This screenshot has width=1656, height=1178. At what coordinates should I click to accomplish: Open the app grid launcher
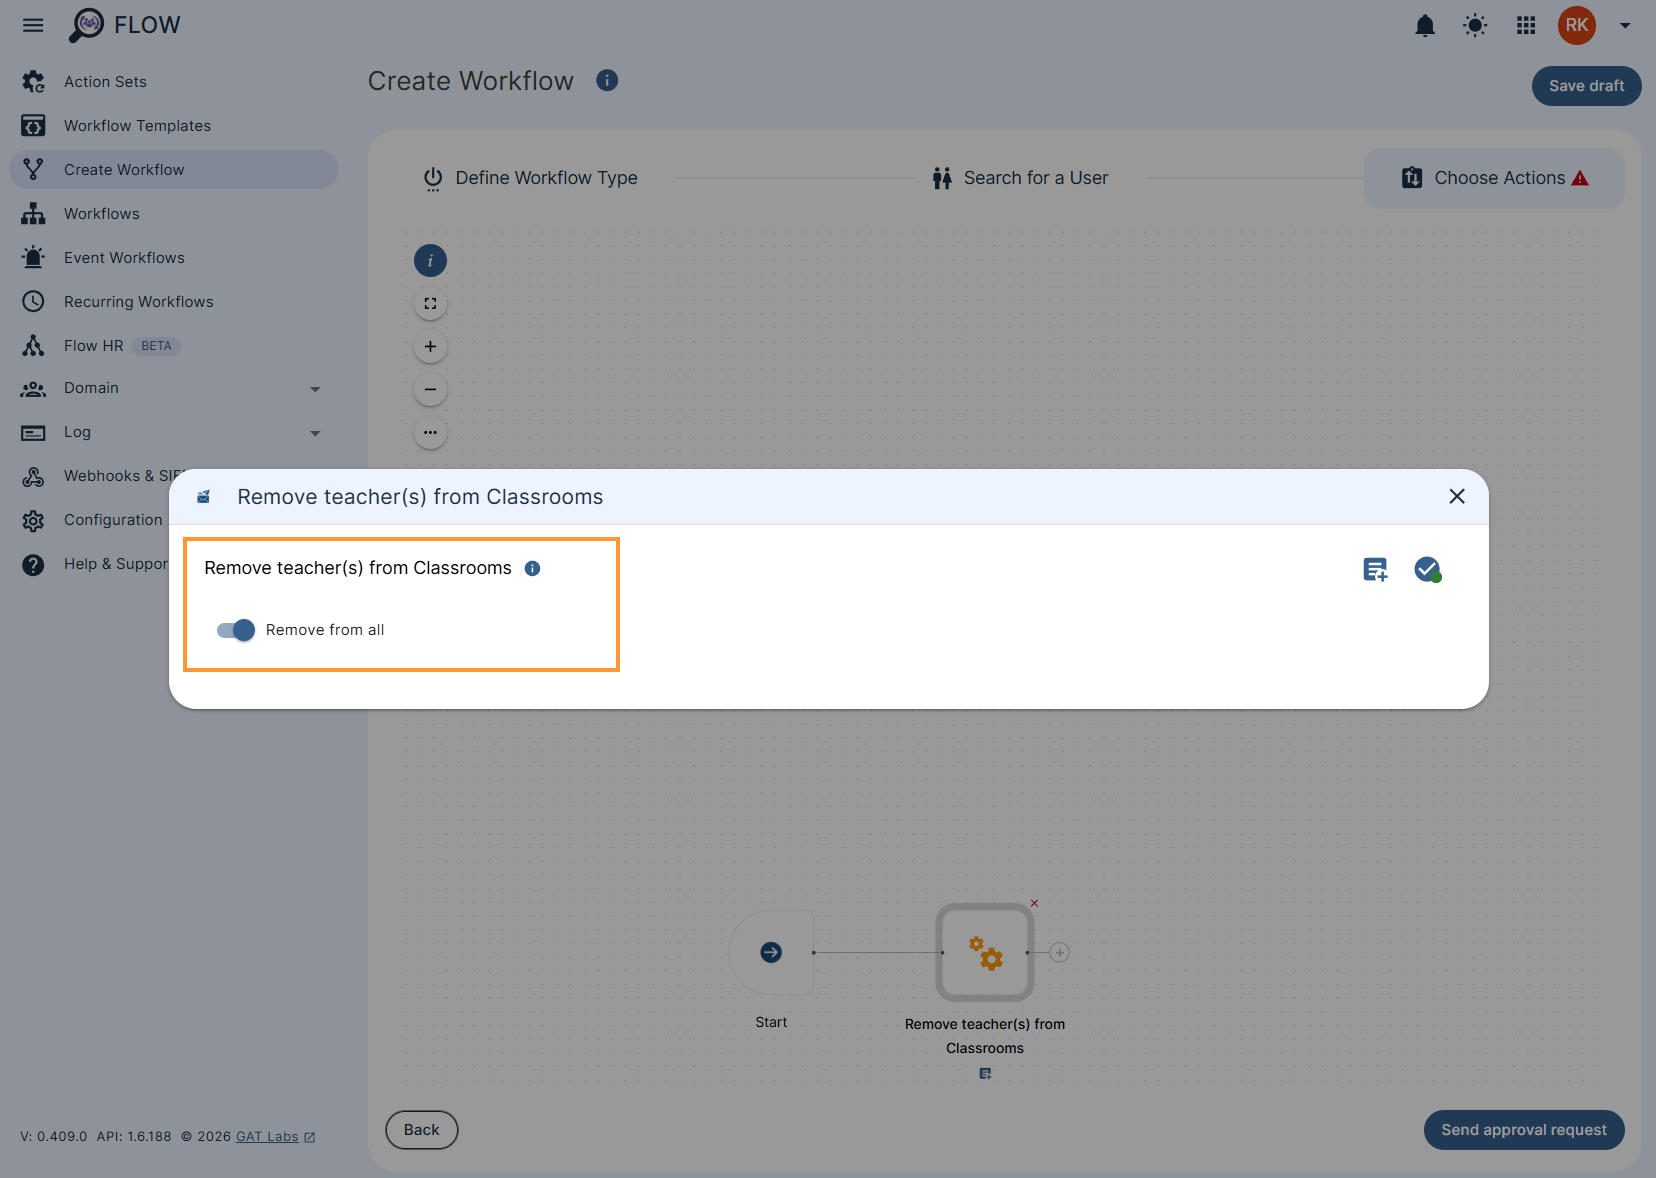pos(1525,26)
